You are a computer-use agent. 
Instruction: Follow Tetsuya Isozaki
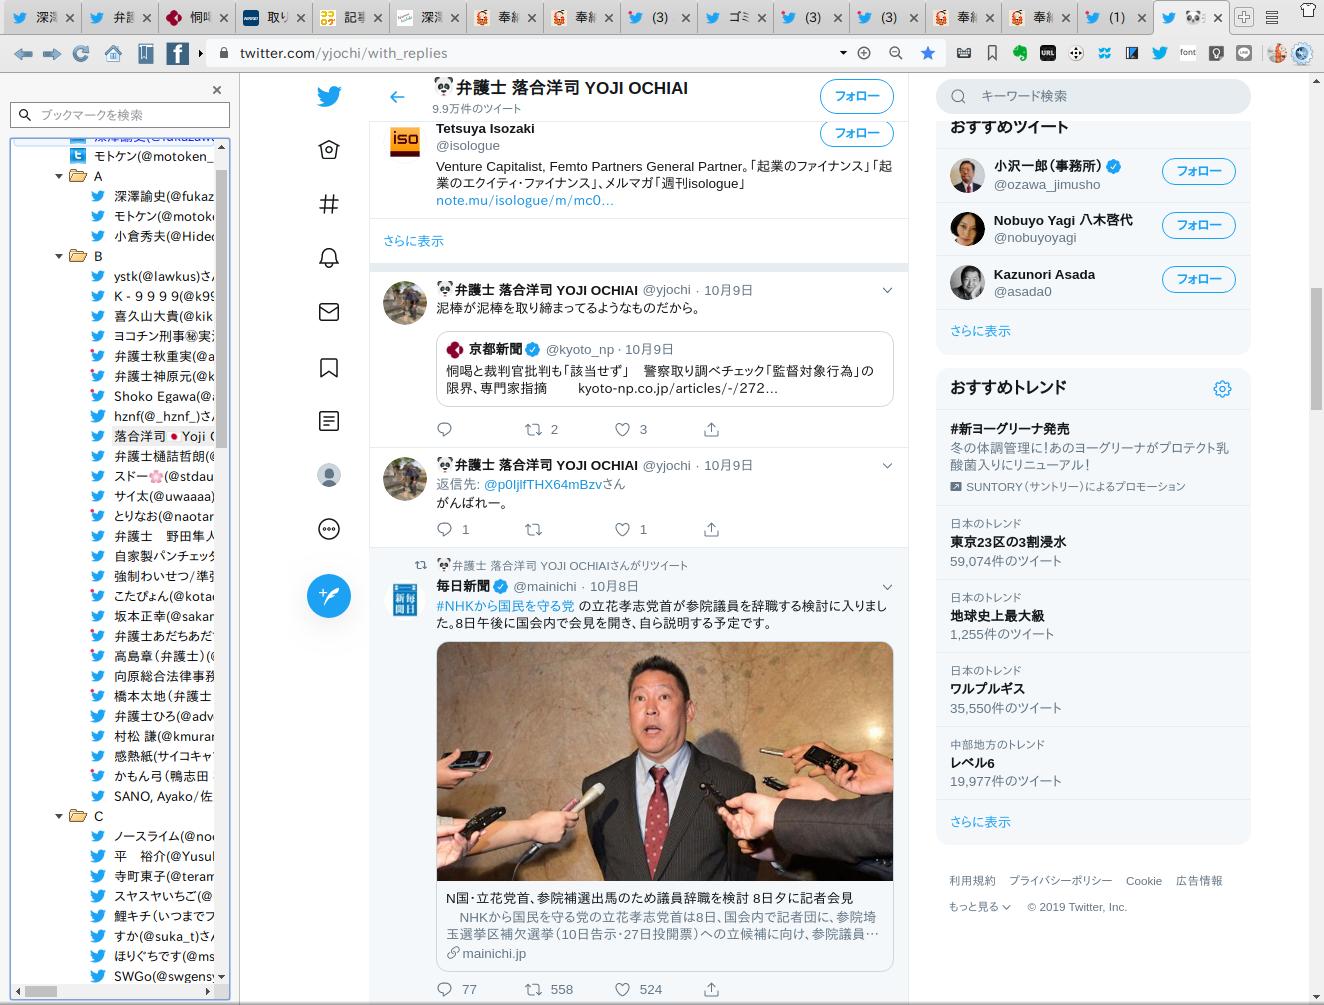click(x=857, y=133)
